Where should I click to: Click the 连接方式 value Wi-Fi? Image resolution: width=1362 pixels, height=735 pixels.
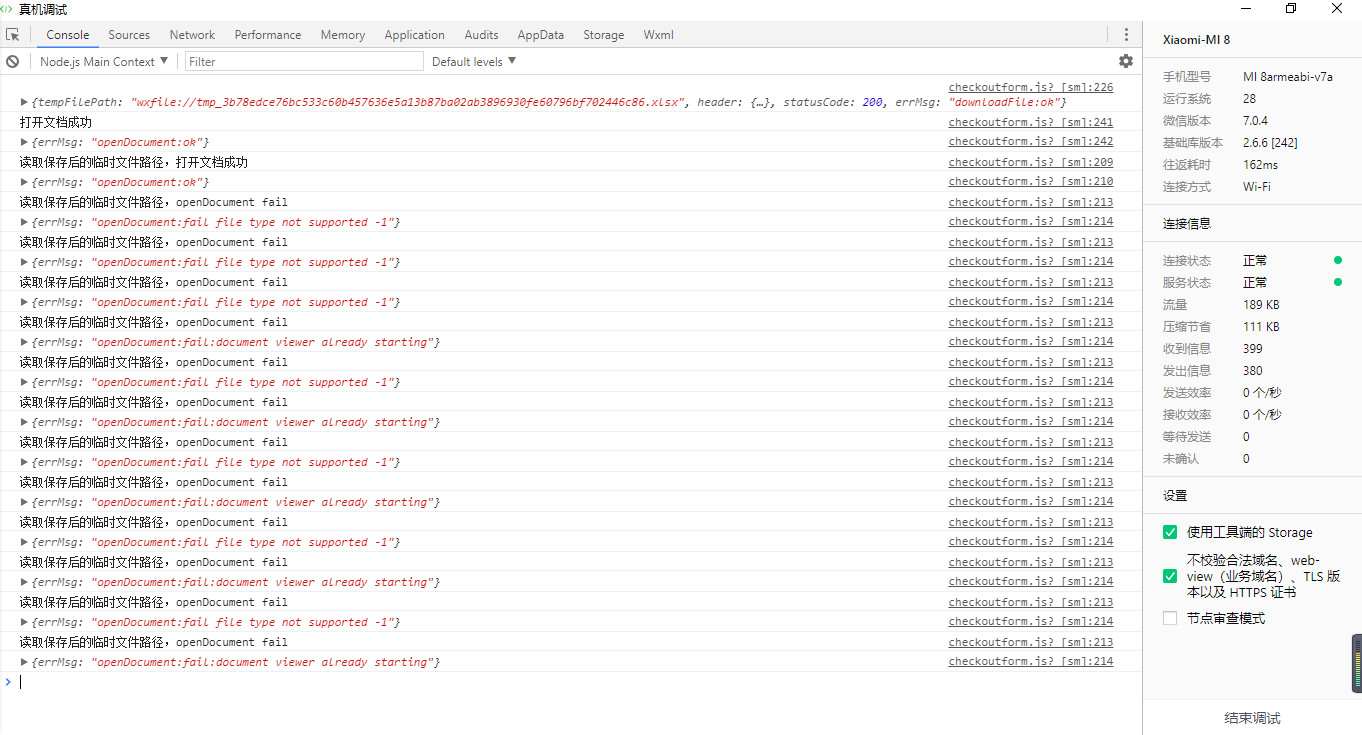1257,186
